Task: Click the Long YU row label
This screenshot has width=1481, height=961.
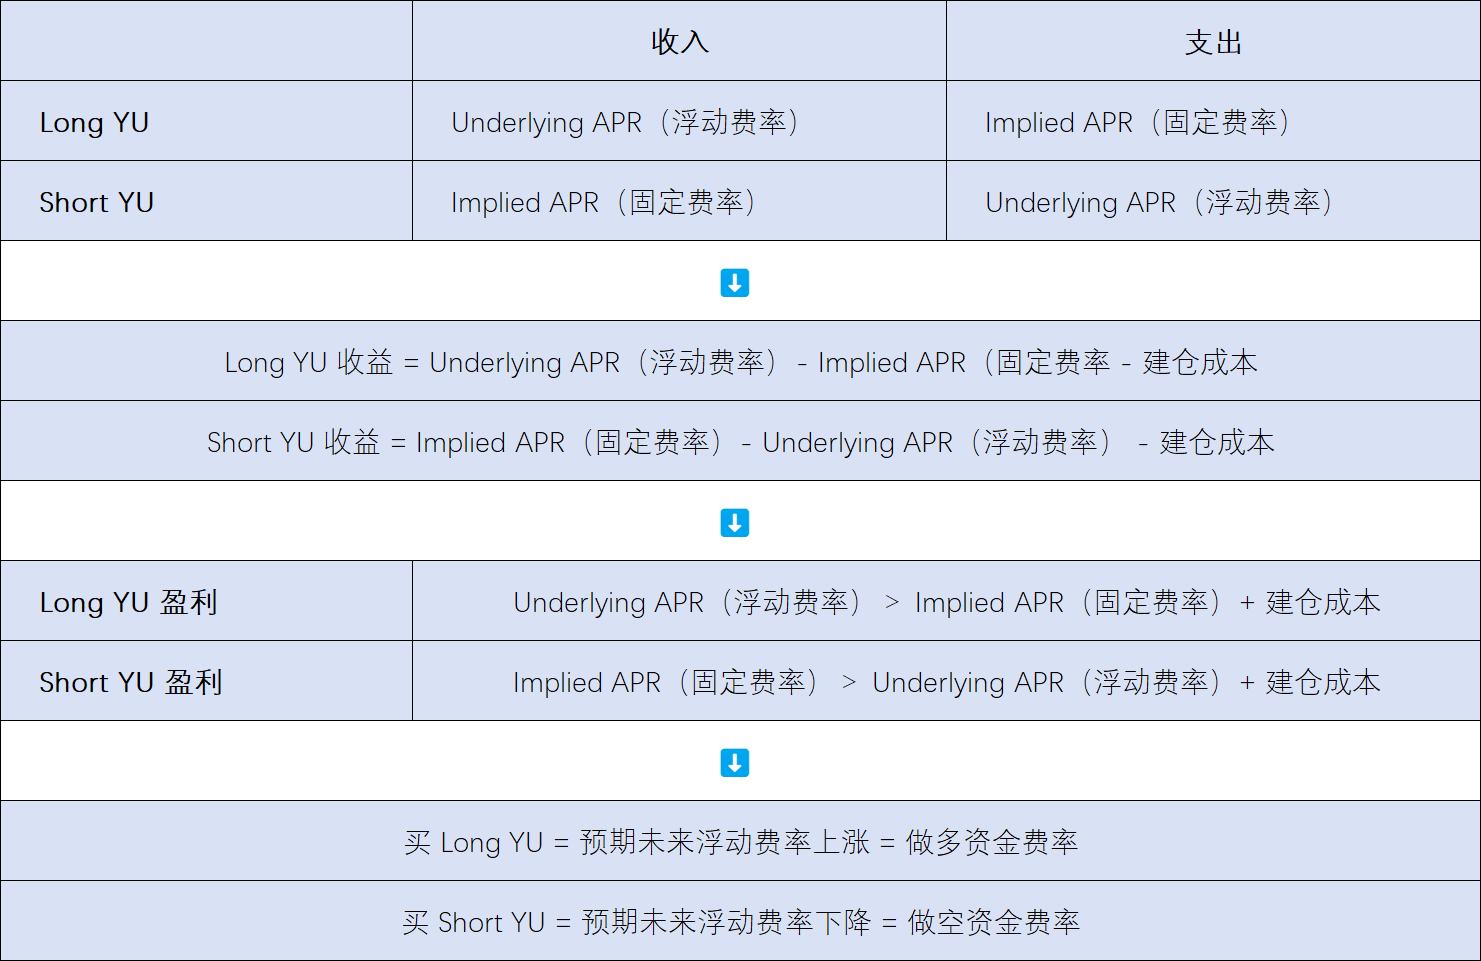Action: [94, 121]
